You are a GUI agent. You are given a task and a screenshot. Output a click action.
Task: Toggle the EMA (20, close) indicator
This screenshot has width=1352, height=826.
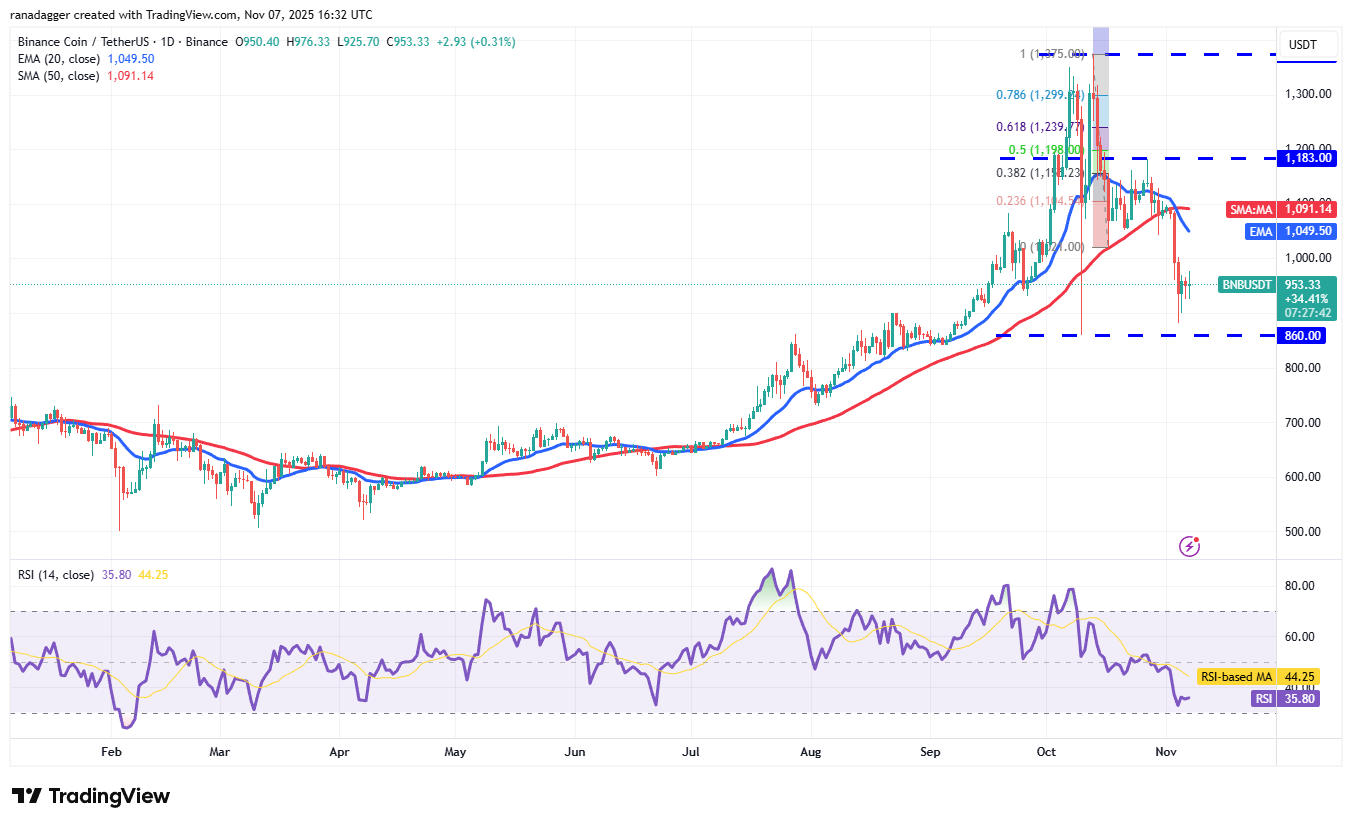(60, 58)
